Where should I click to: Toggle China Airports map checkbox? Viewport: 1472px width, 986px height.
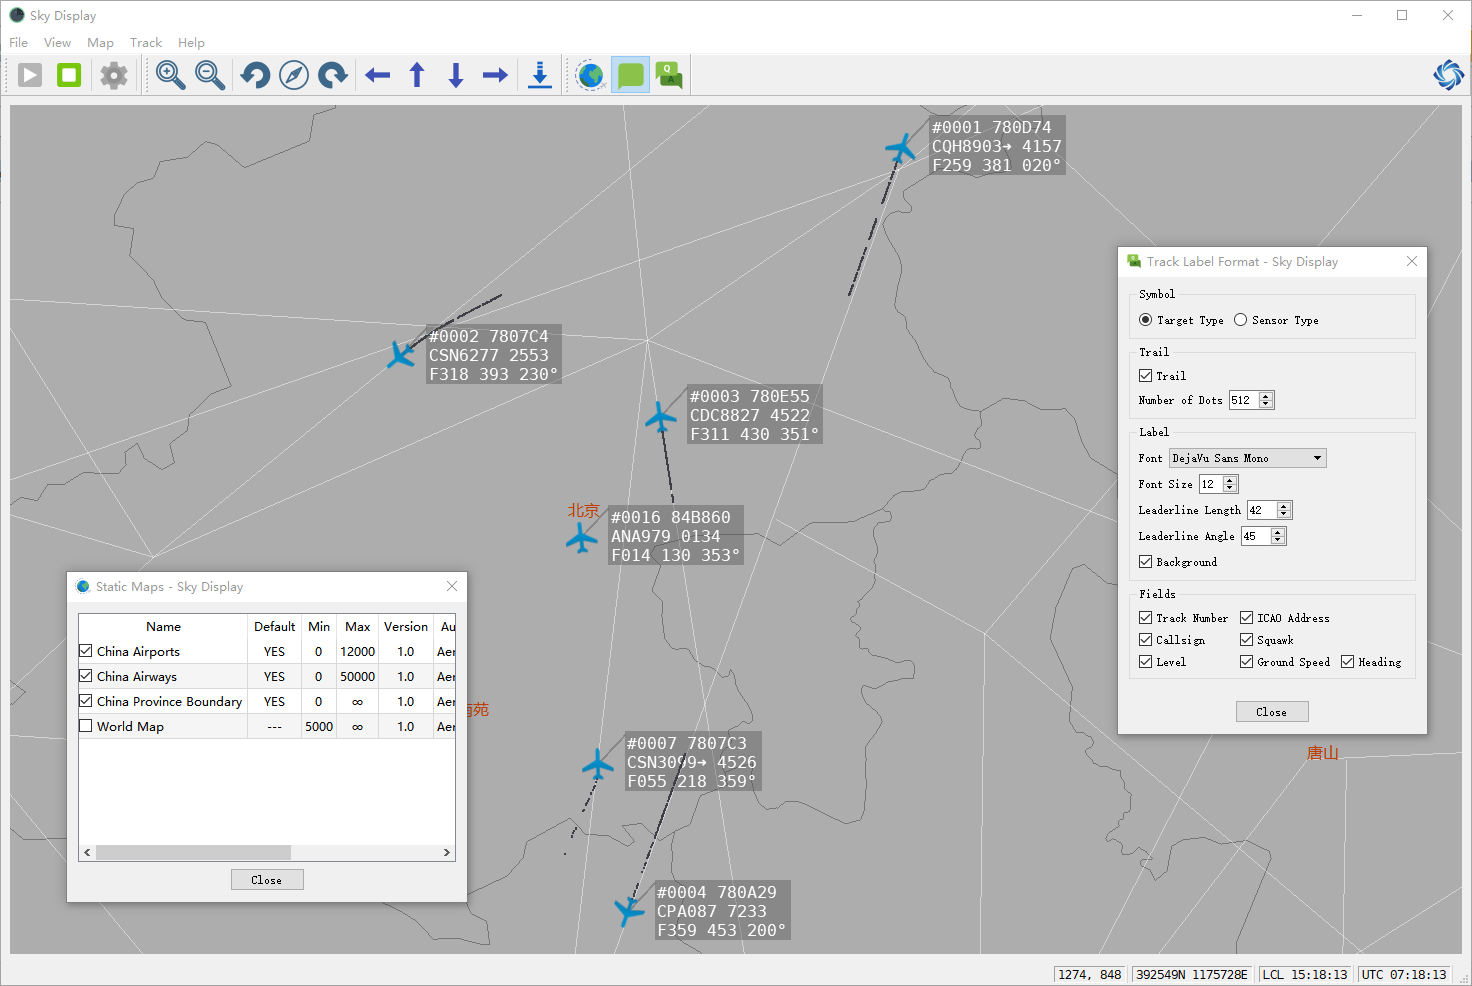point(86,651)
